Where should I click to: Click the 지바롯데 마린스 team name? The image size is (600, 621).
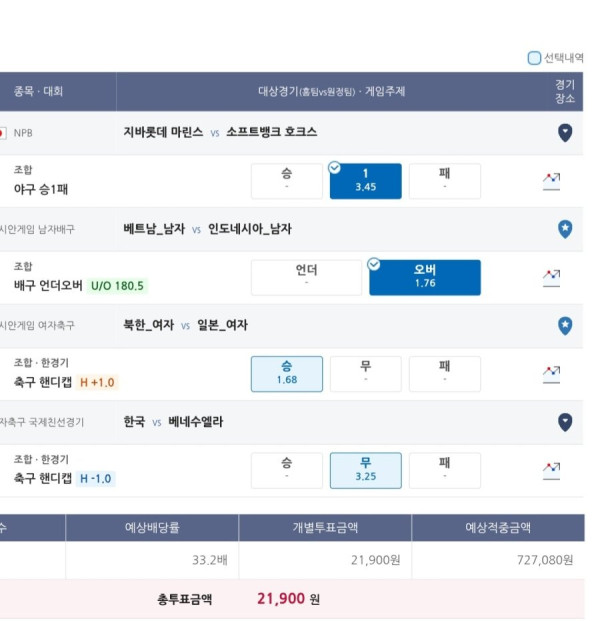point(163,132)
